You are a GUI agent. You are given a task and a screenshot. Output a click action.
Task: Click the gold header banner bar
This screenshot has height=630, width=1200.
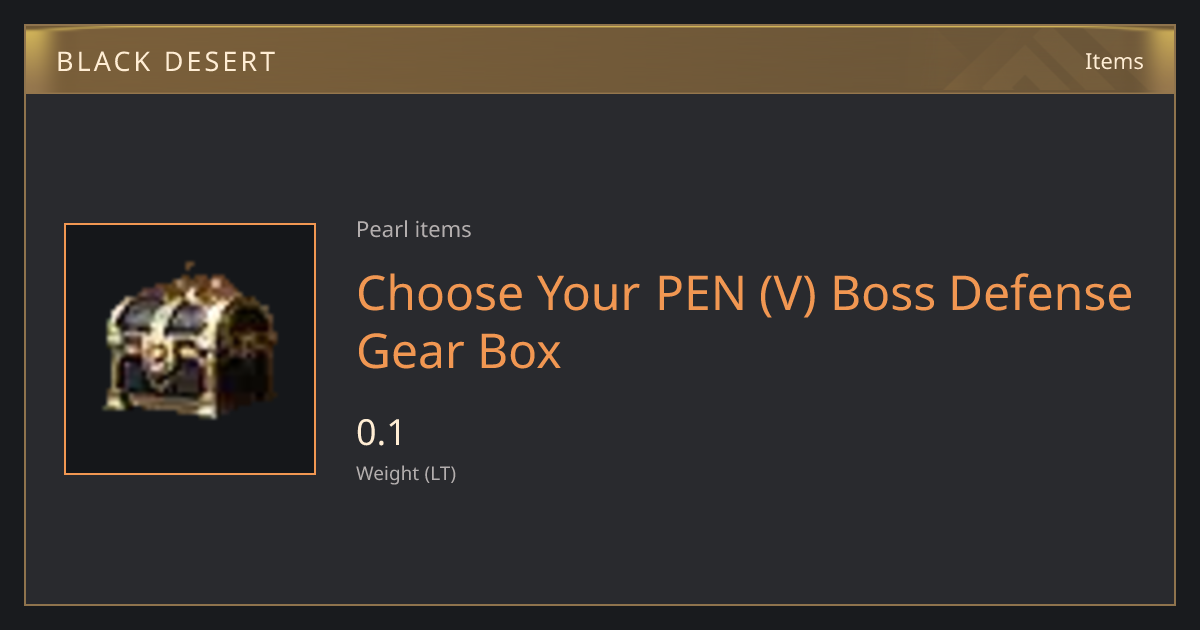600,60
